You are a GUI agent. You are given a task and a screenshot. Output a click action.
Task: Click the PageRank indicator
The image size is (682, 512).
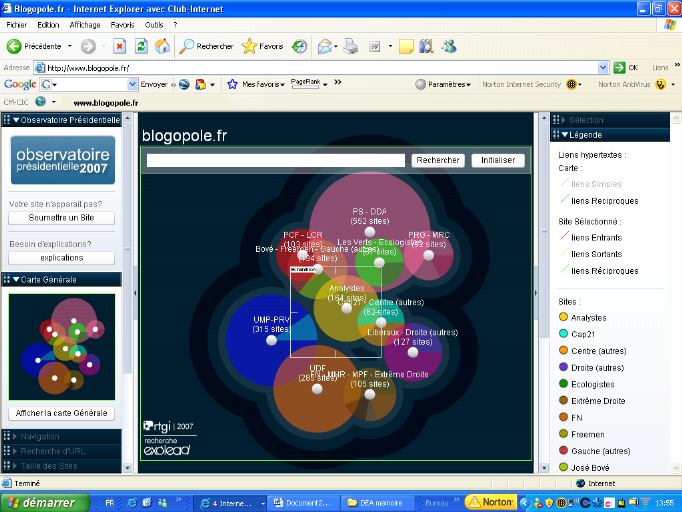coord(305,83)
